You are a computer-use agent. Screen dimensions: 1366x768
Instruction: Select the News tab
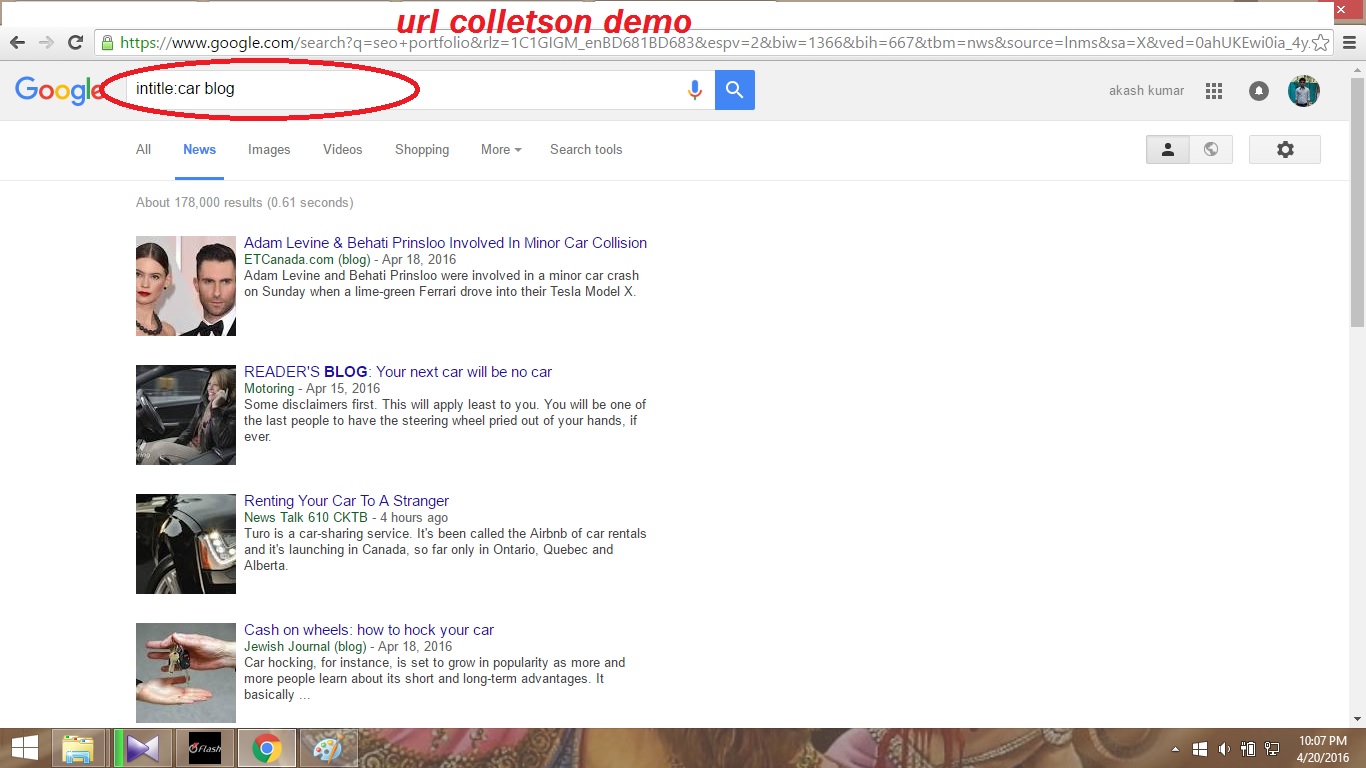(x=199, y=149)
